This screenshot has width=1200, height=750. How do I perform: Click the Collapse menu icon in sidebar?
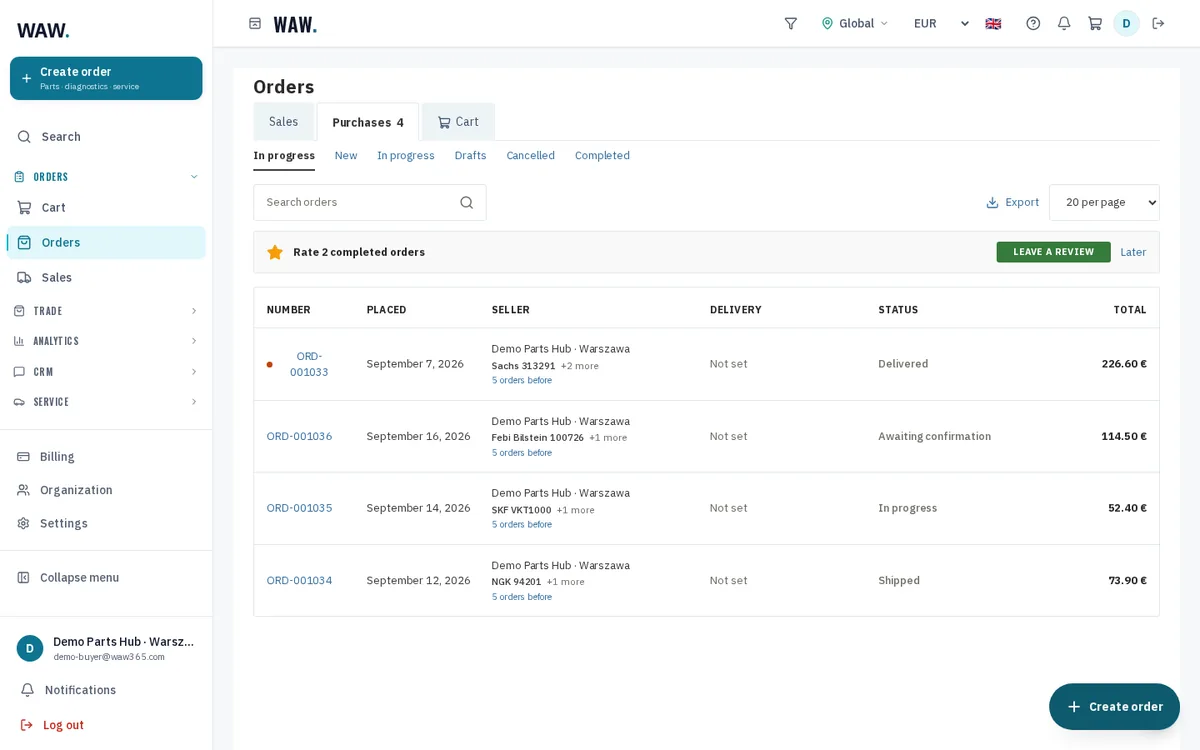[x=23, y=577]
